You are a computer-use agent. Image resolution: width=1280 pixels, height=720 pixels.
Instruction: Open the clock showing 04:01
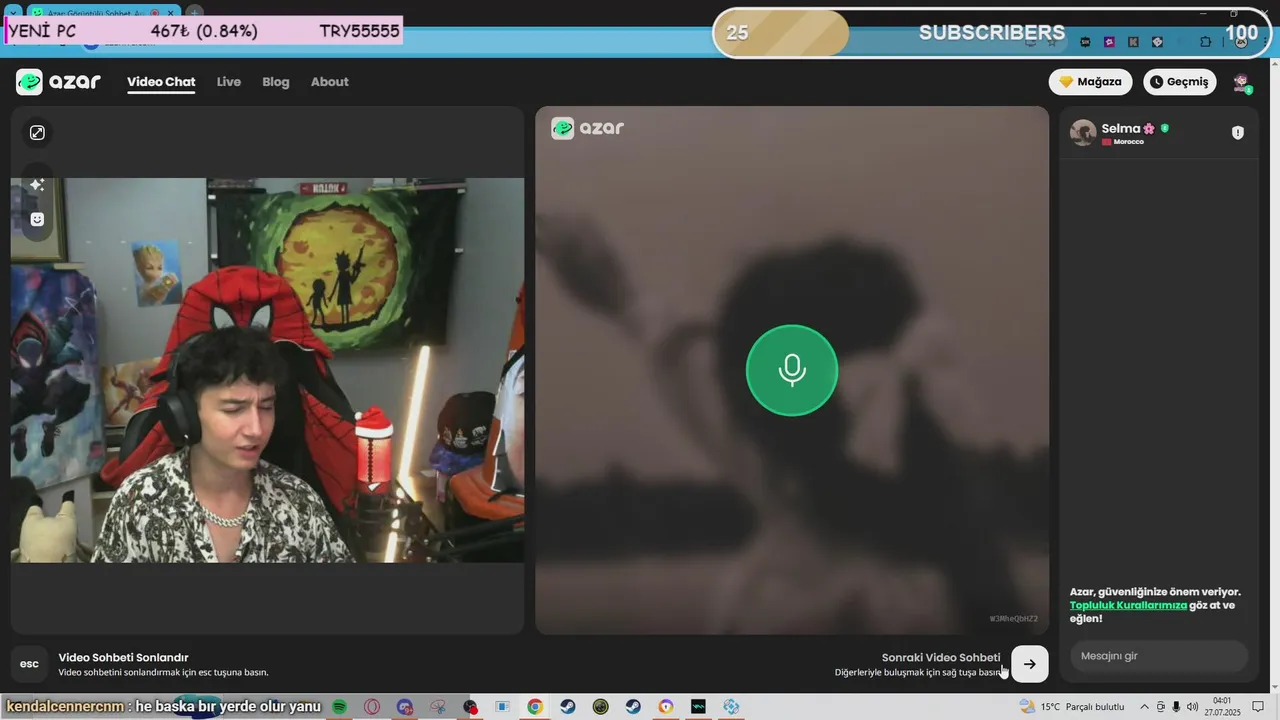[1222, 707]
